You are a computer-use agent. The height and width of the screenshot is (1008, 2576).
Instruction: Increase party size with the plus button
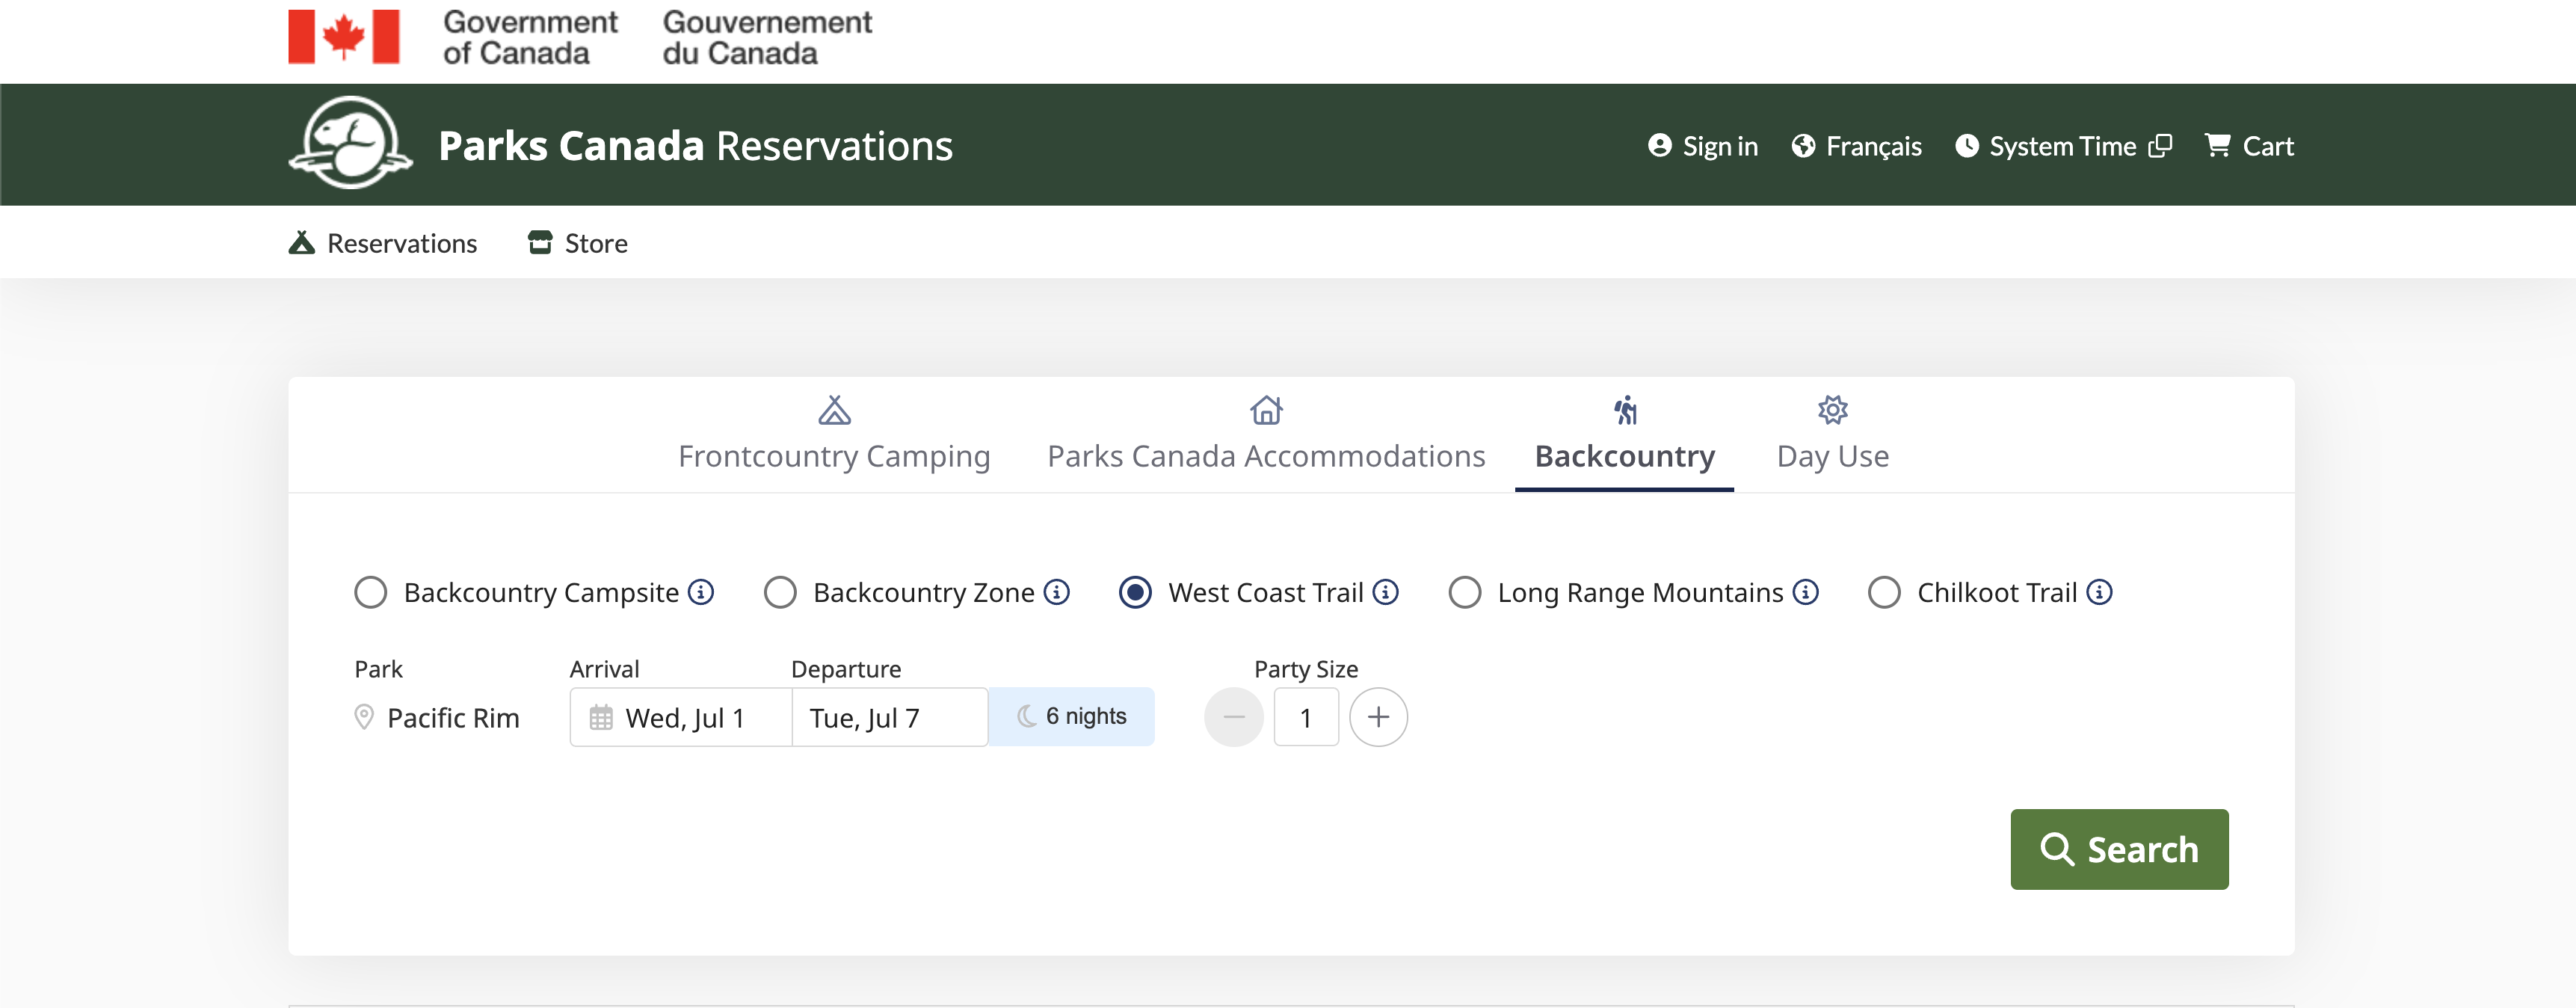coord(1378,717)
